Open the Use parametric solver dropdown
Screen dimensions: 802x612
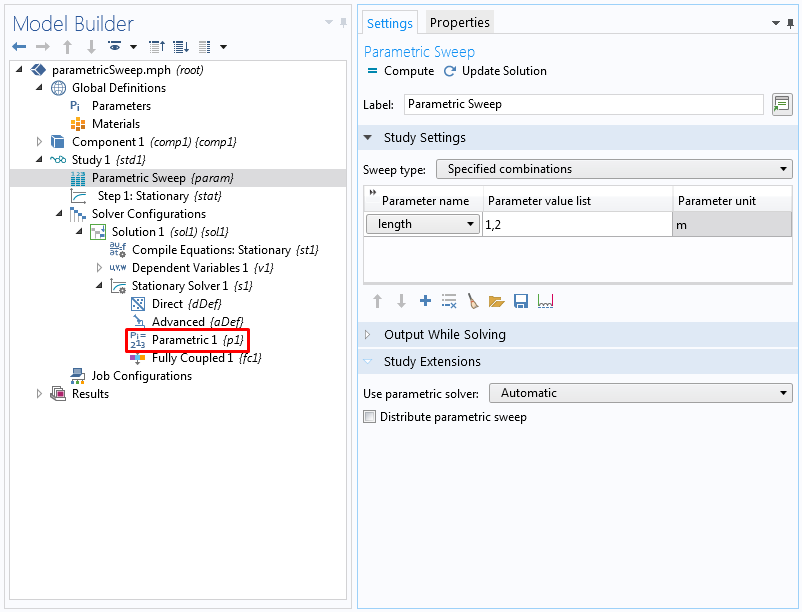(x=640, y=393)
